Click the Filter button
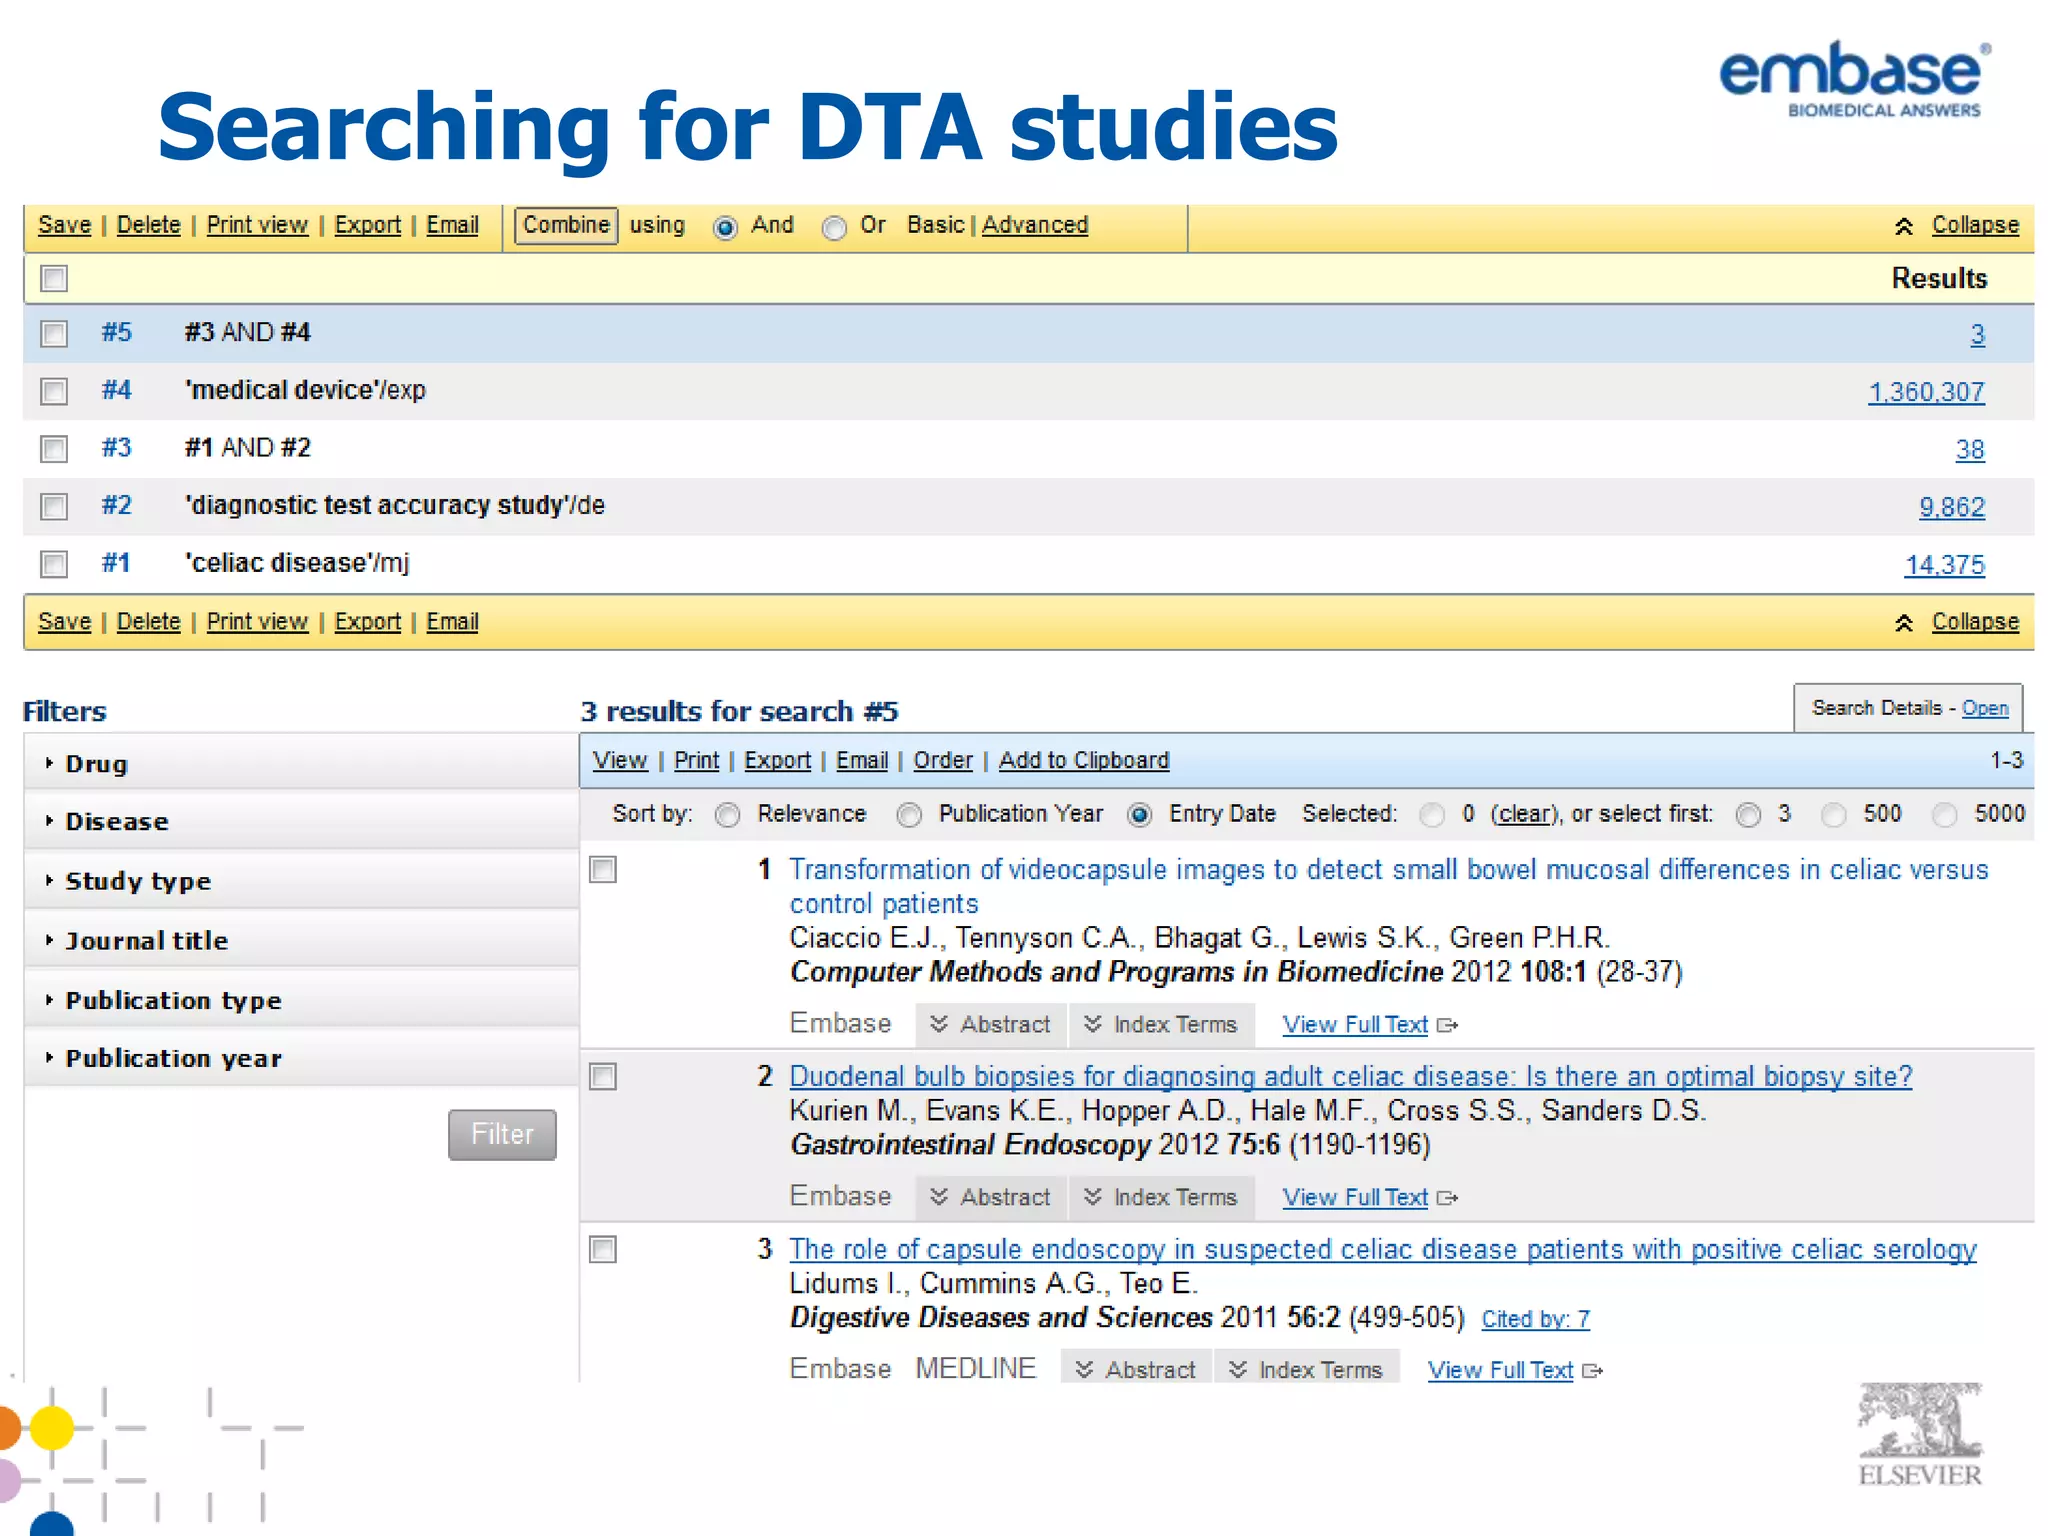This screenshot has width=2048, height=1536. pos(502,1135)
